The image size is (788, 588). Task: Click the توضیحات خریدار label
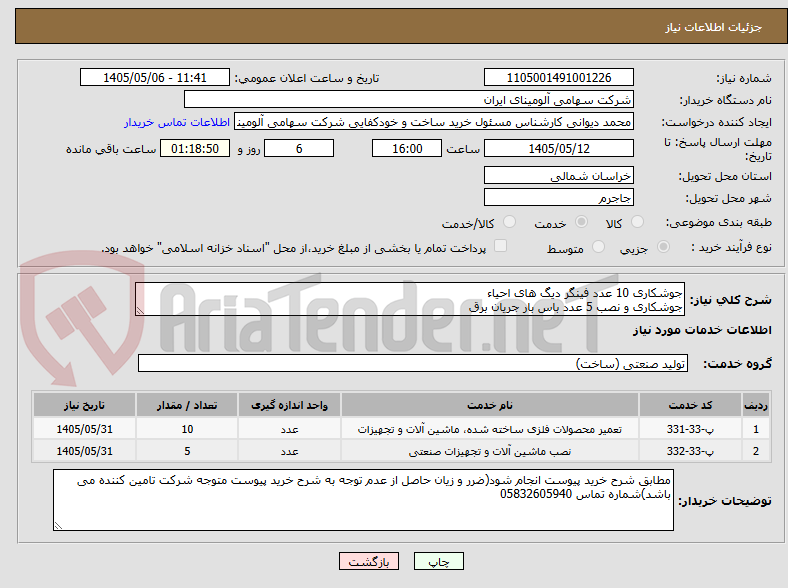click(725, 501)
